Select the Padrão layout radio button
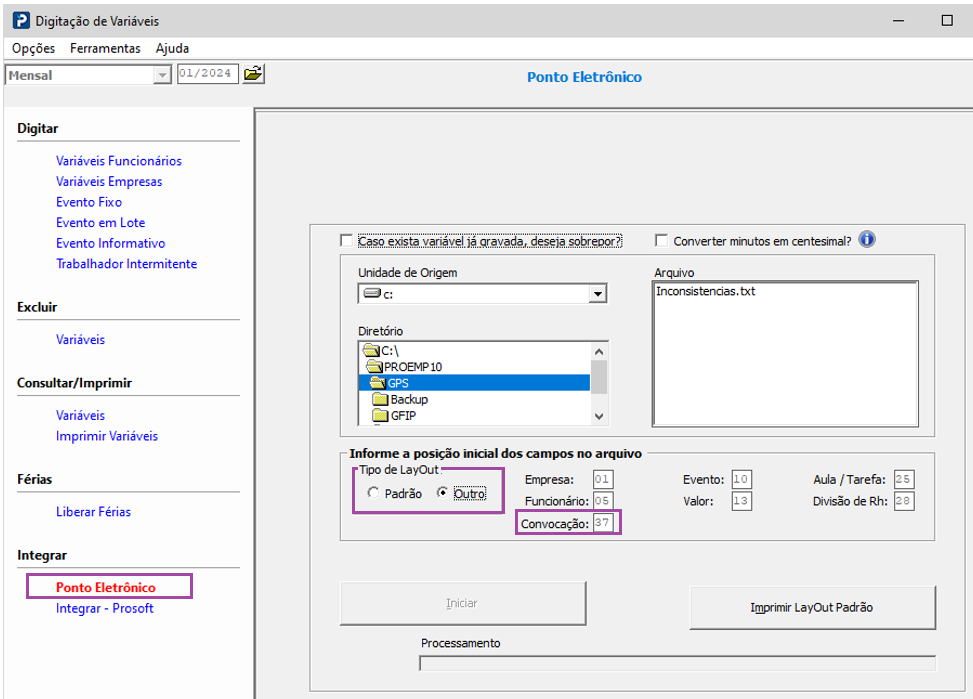The height and width of the screenshot is (699, 973). click(373, 493)
